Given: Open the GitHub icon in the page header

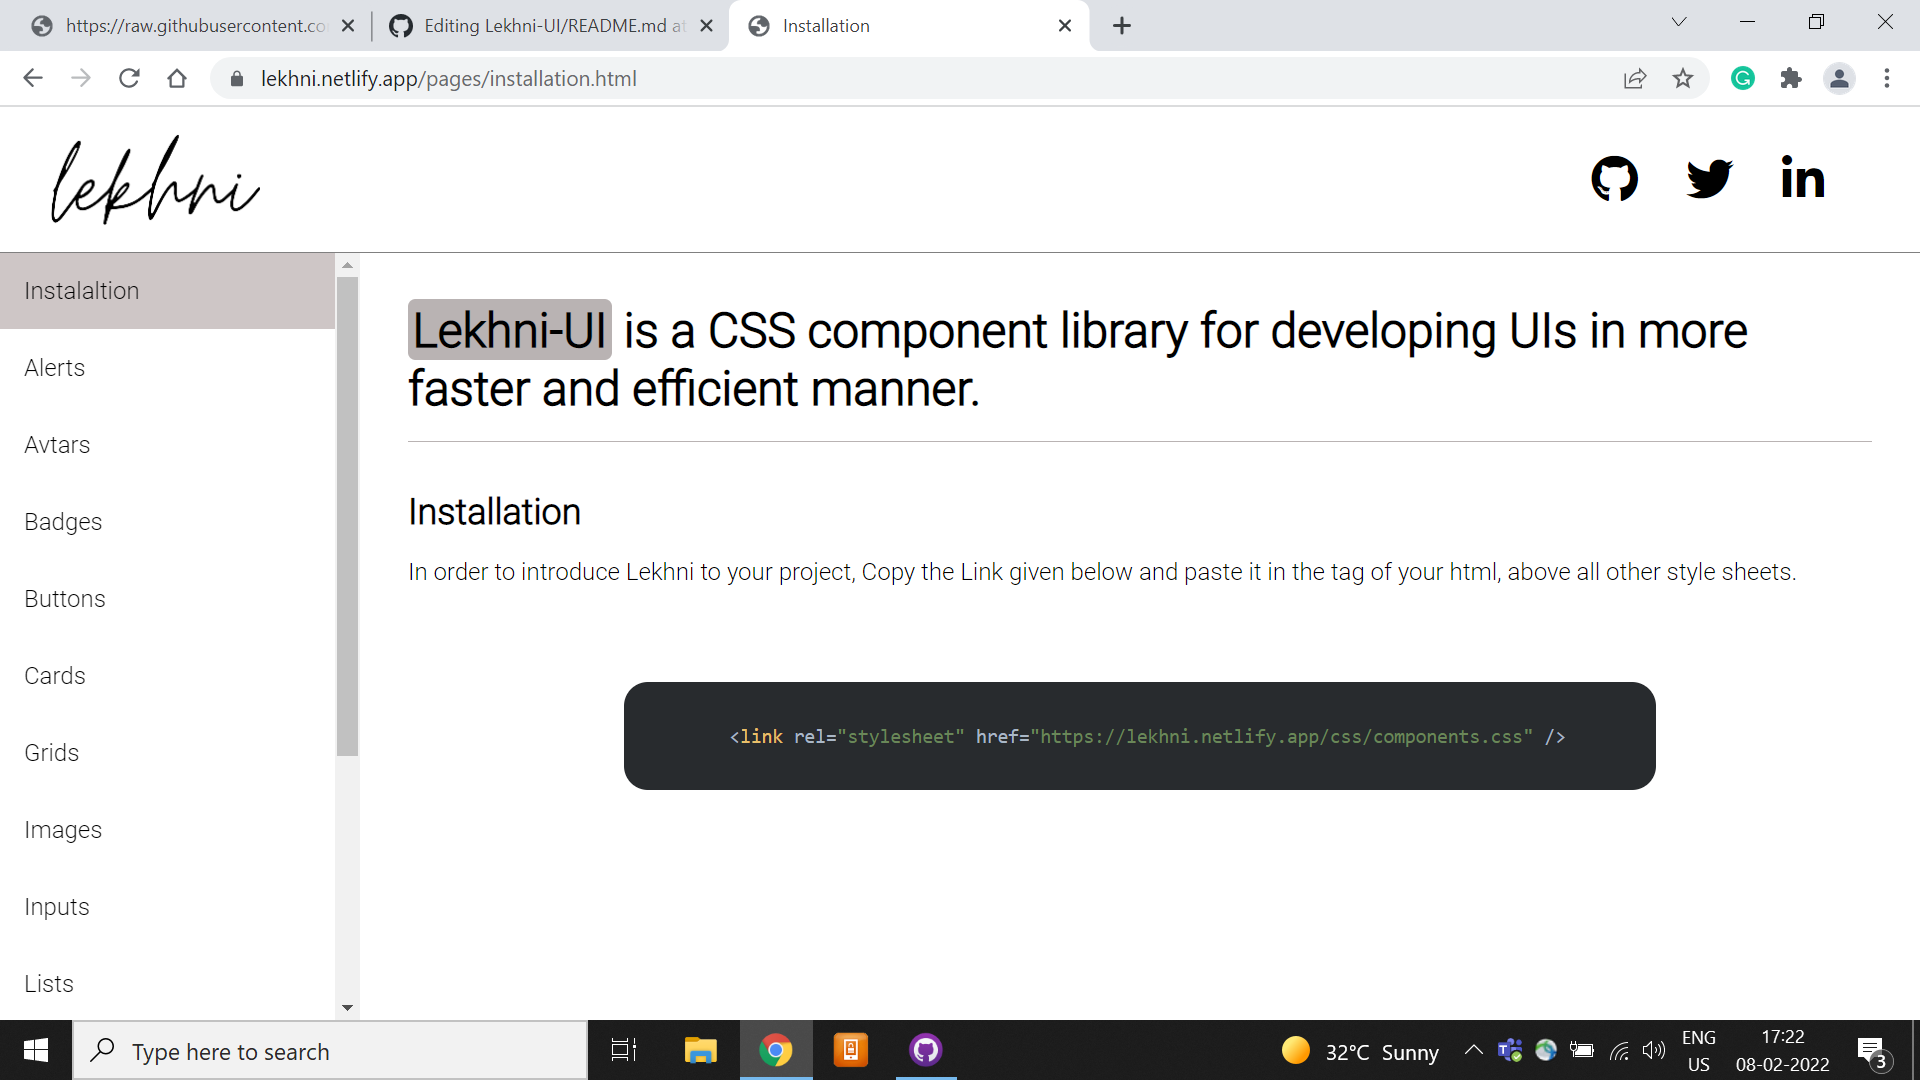Looking at the screenshot, I should (x=1614, y=179).
